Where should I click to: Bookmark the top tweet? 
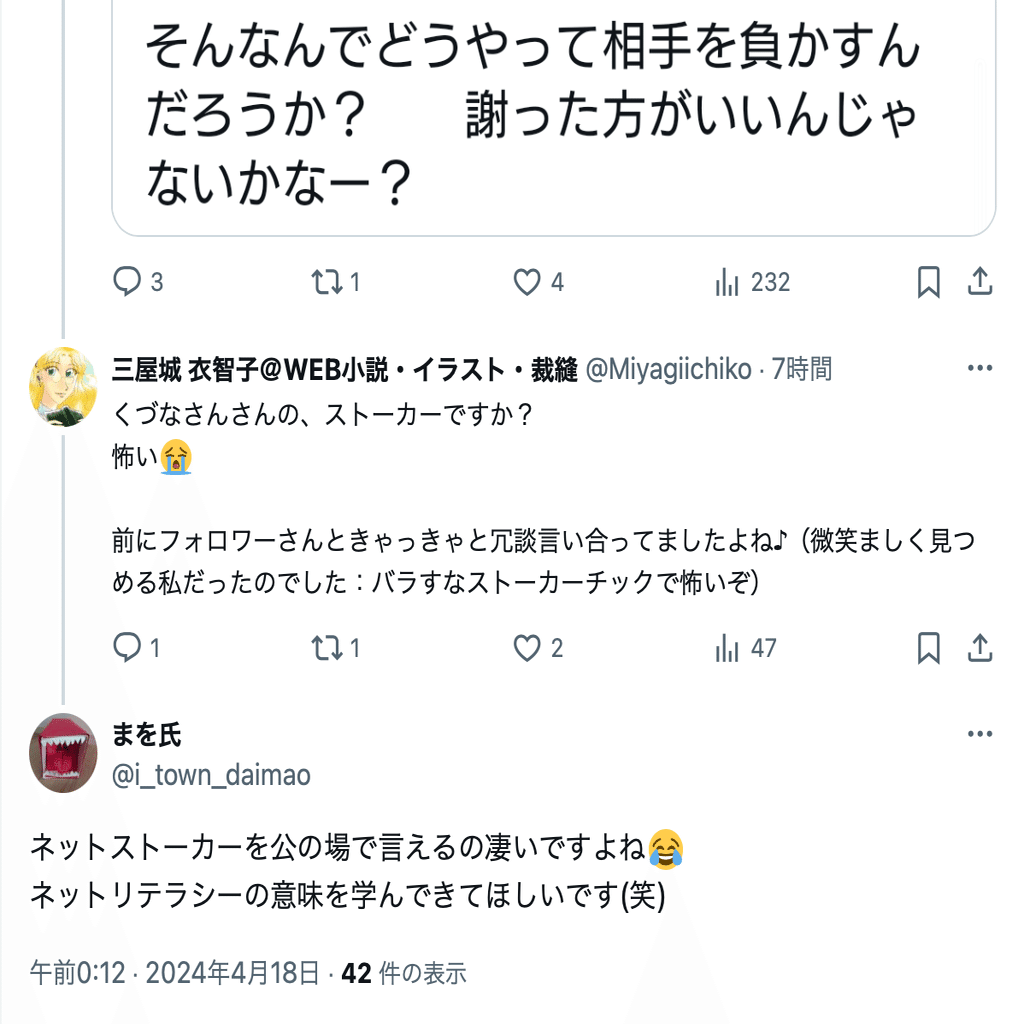(929, 283)
